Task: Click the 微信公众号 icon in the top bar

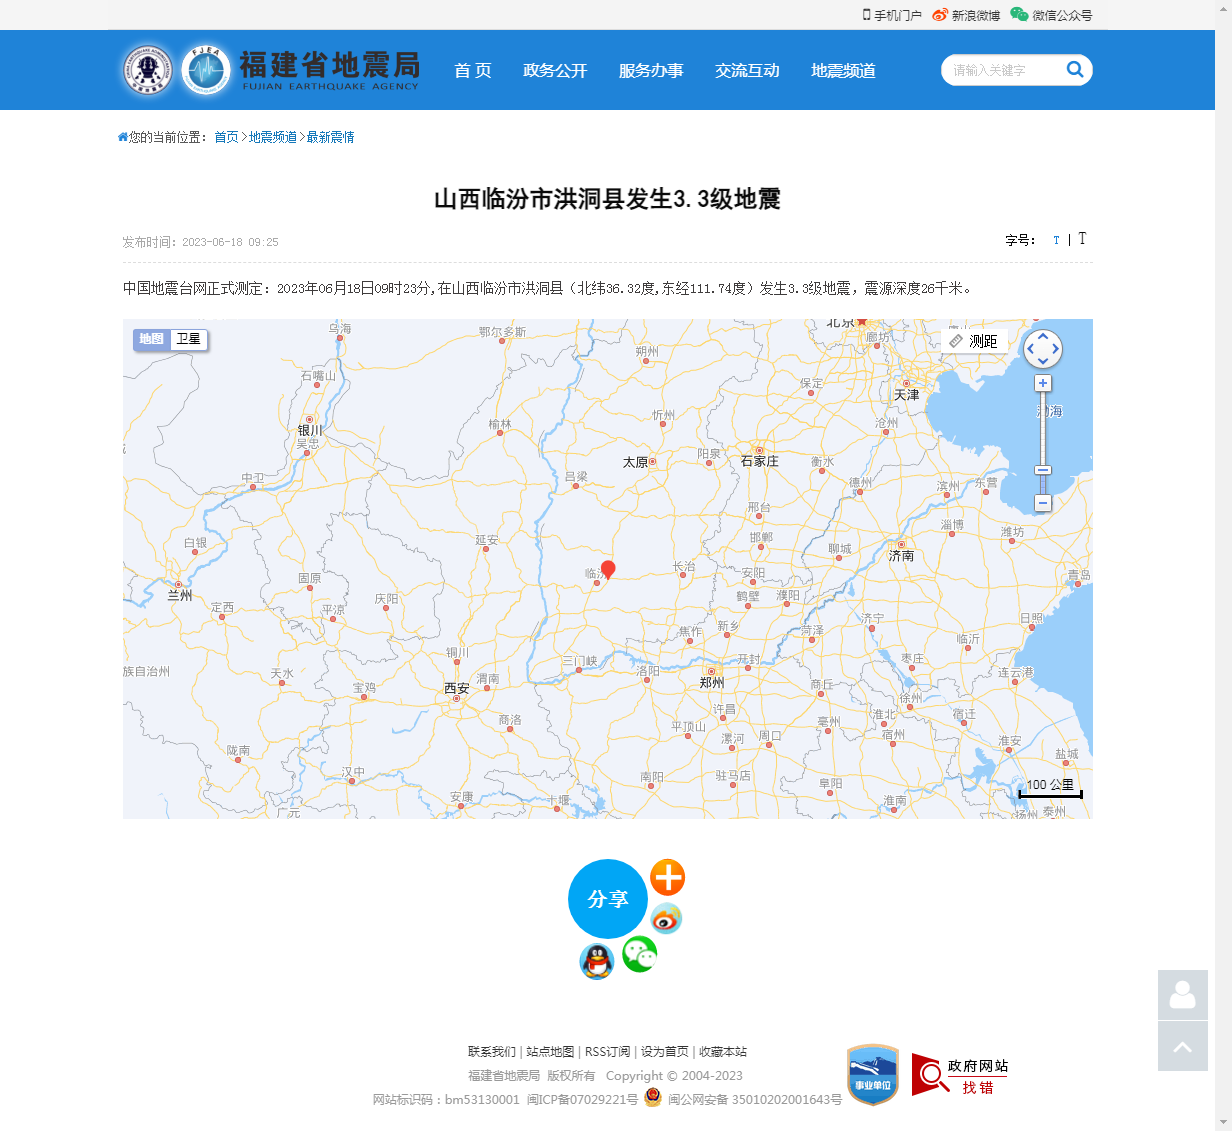Action: coord(1019,15)
